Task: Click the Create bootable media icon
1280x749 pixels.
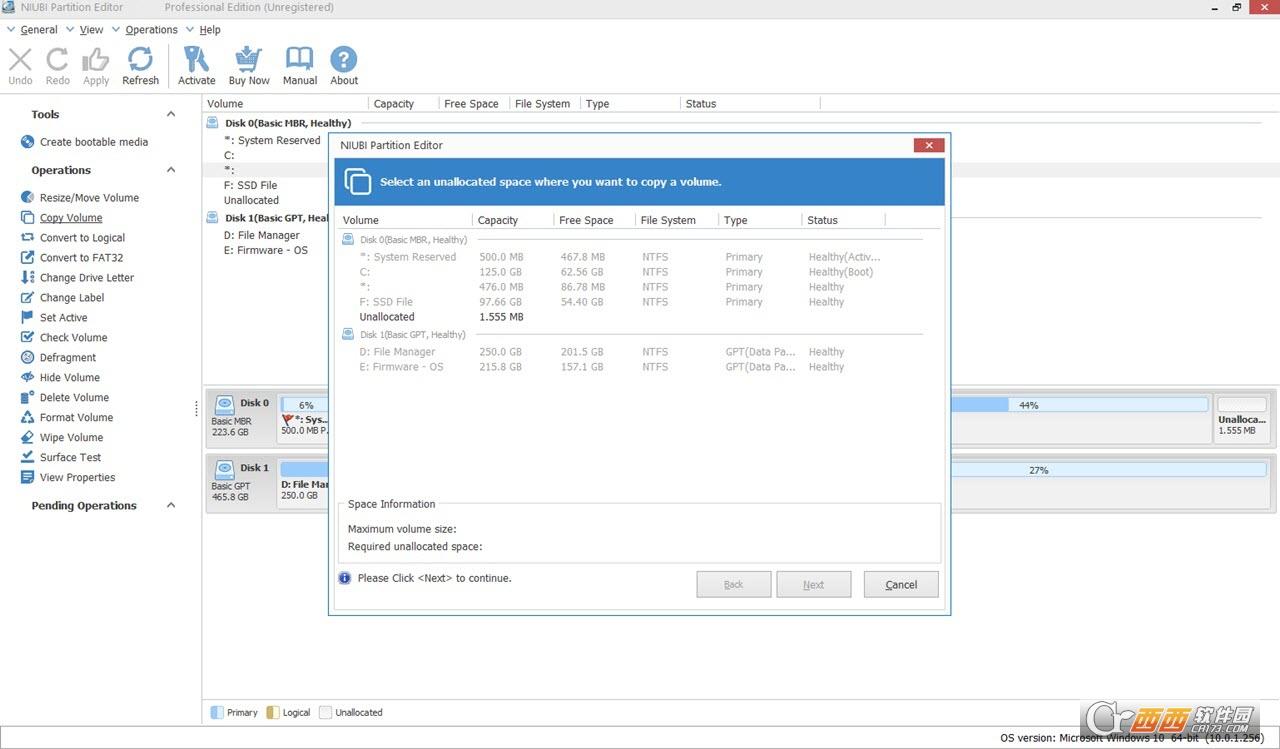Action: [x=28, y=142]
